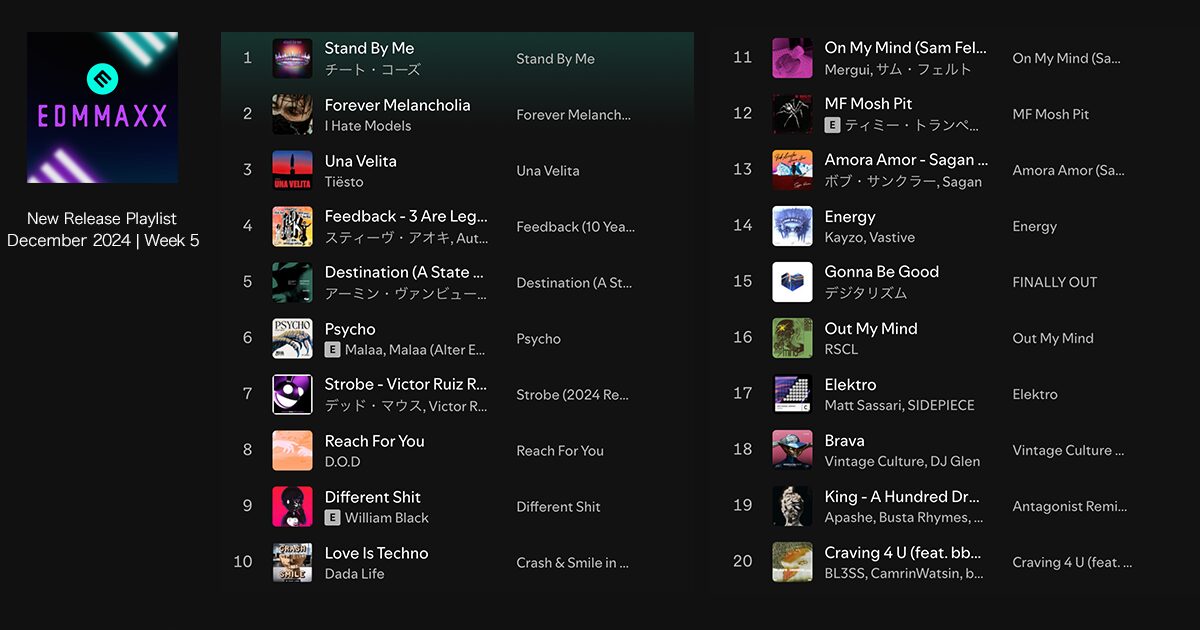Click the explicit badge beside William Black

pyautogui.click(x=332, y=518)
